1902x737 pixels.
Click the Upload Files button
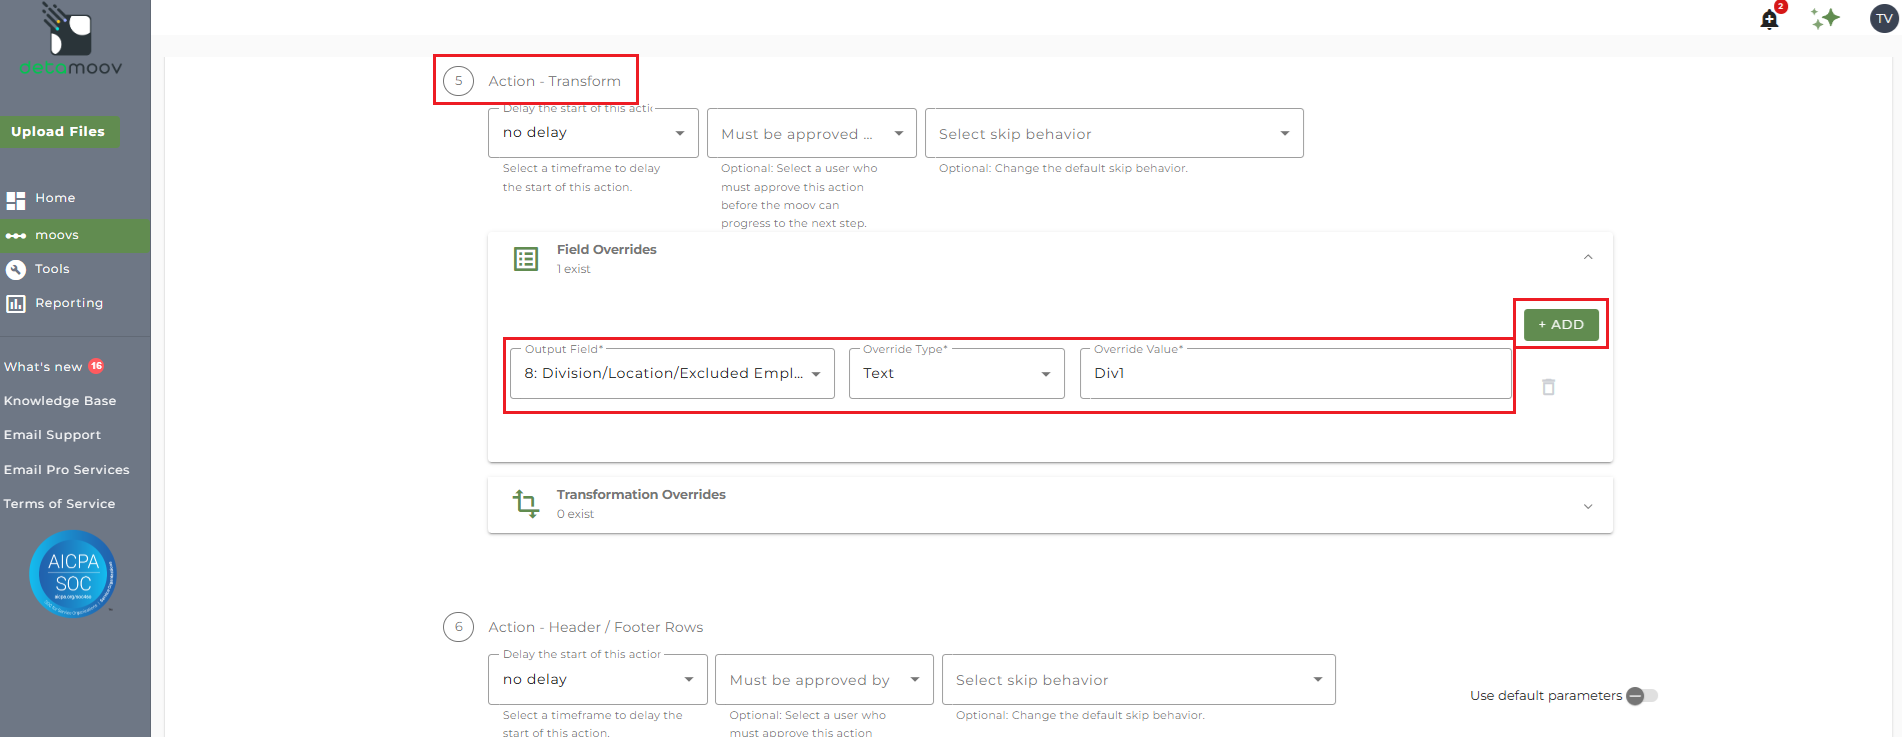tap(58, 132)
